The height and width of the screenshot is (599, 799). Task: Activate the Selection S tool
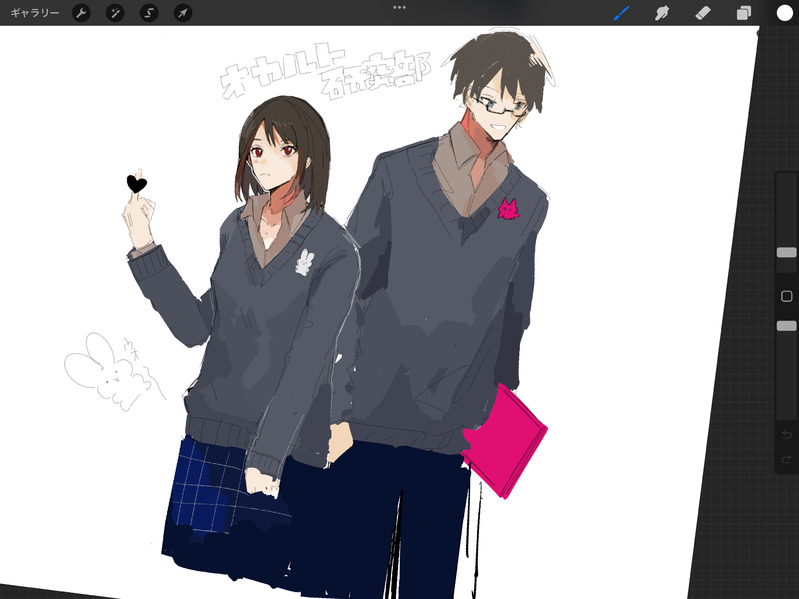click(x=149, y=13)
